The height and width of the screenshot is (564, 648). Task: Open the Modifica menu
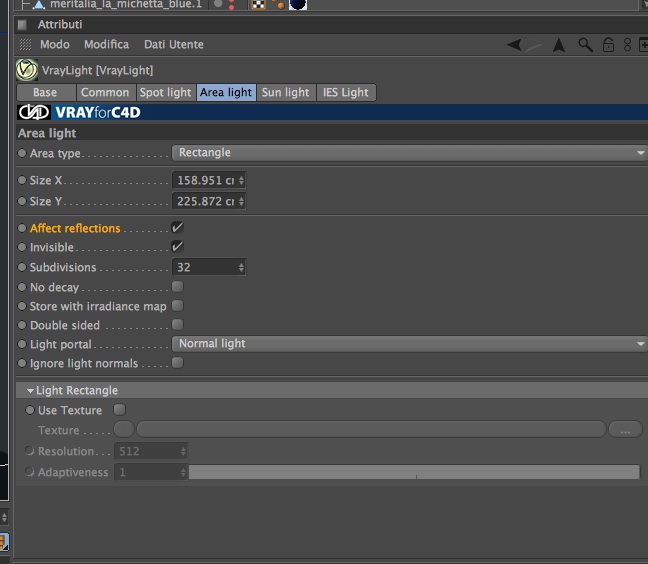click(x=106, y=44)
